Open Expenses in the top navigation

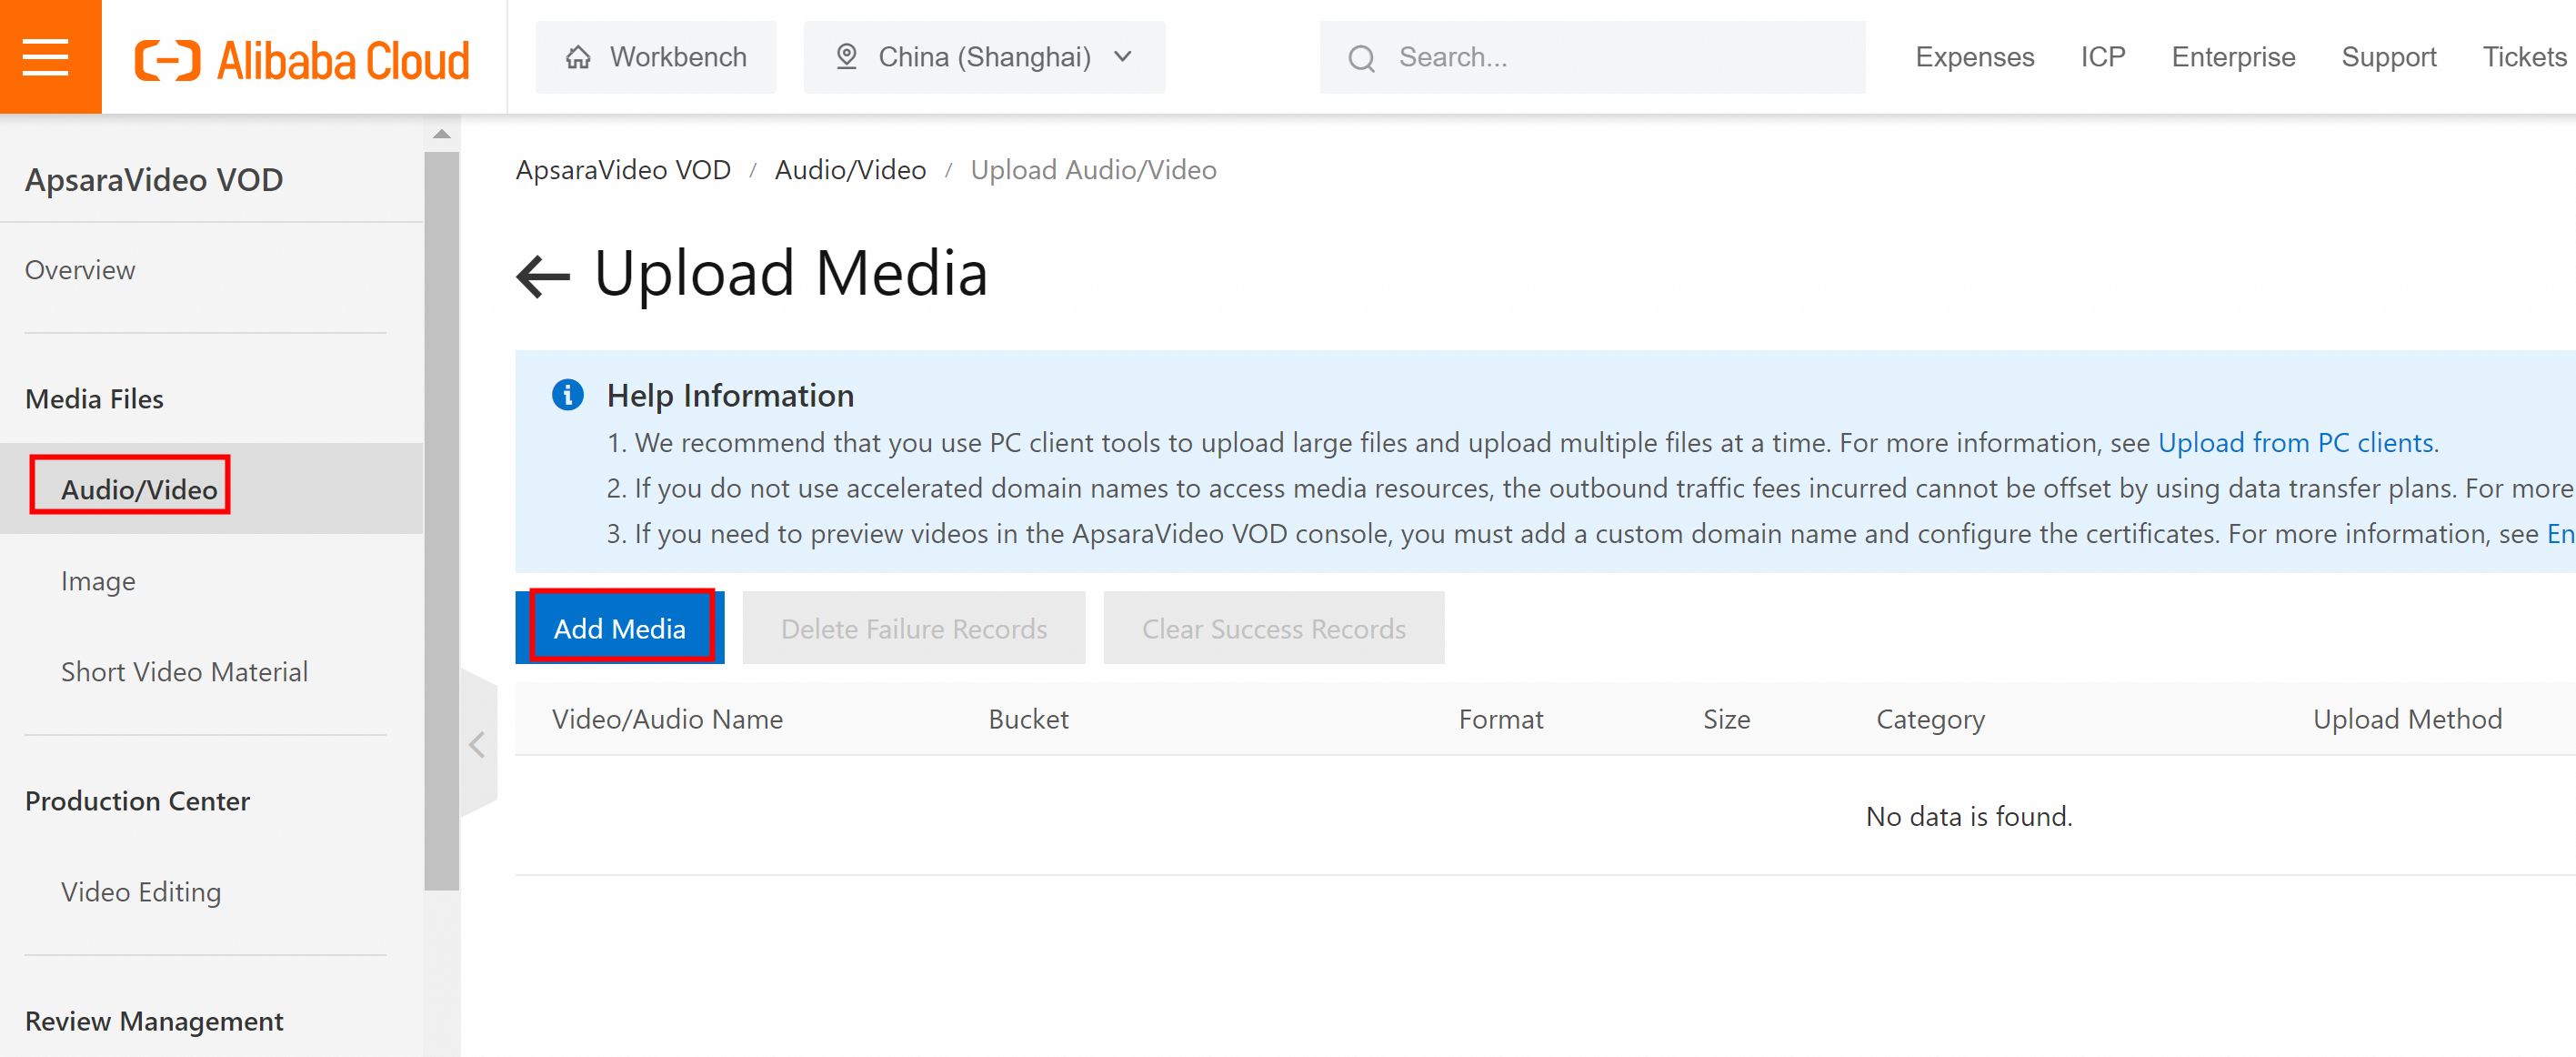(1974, 57)
